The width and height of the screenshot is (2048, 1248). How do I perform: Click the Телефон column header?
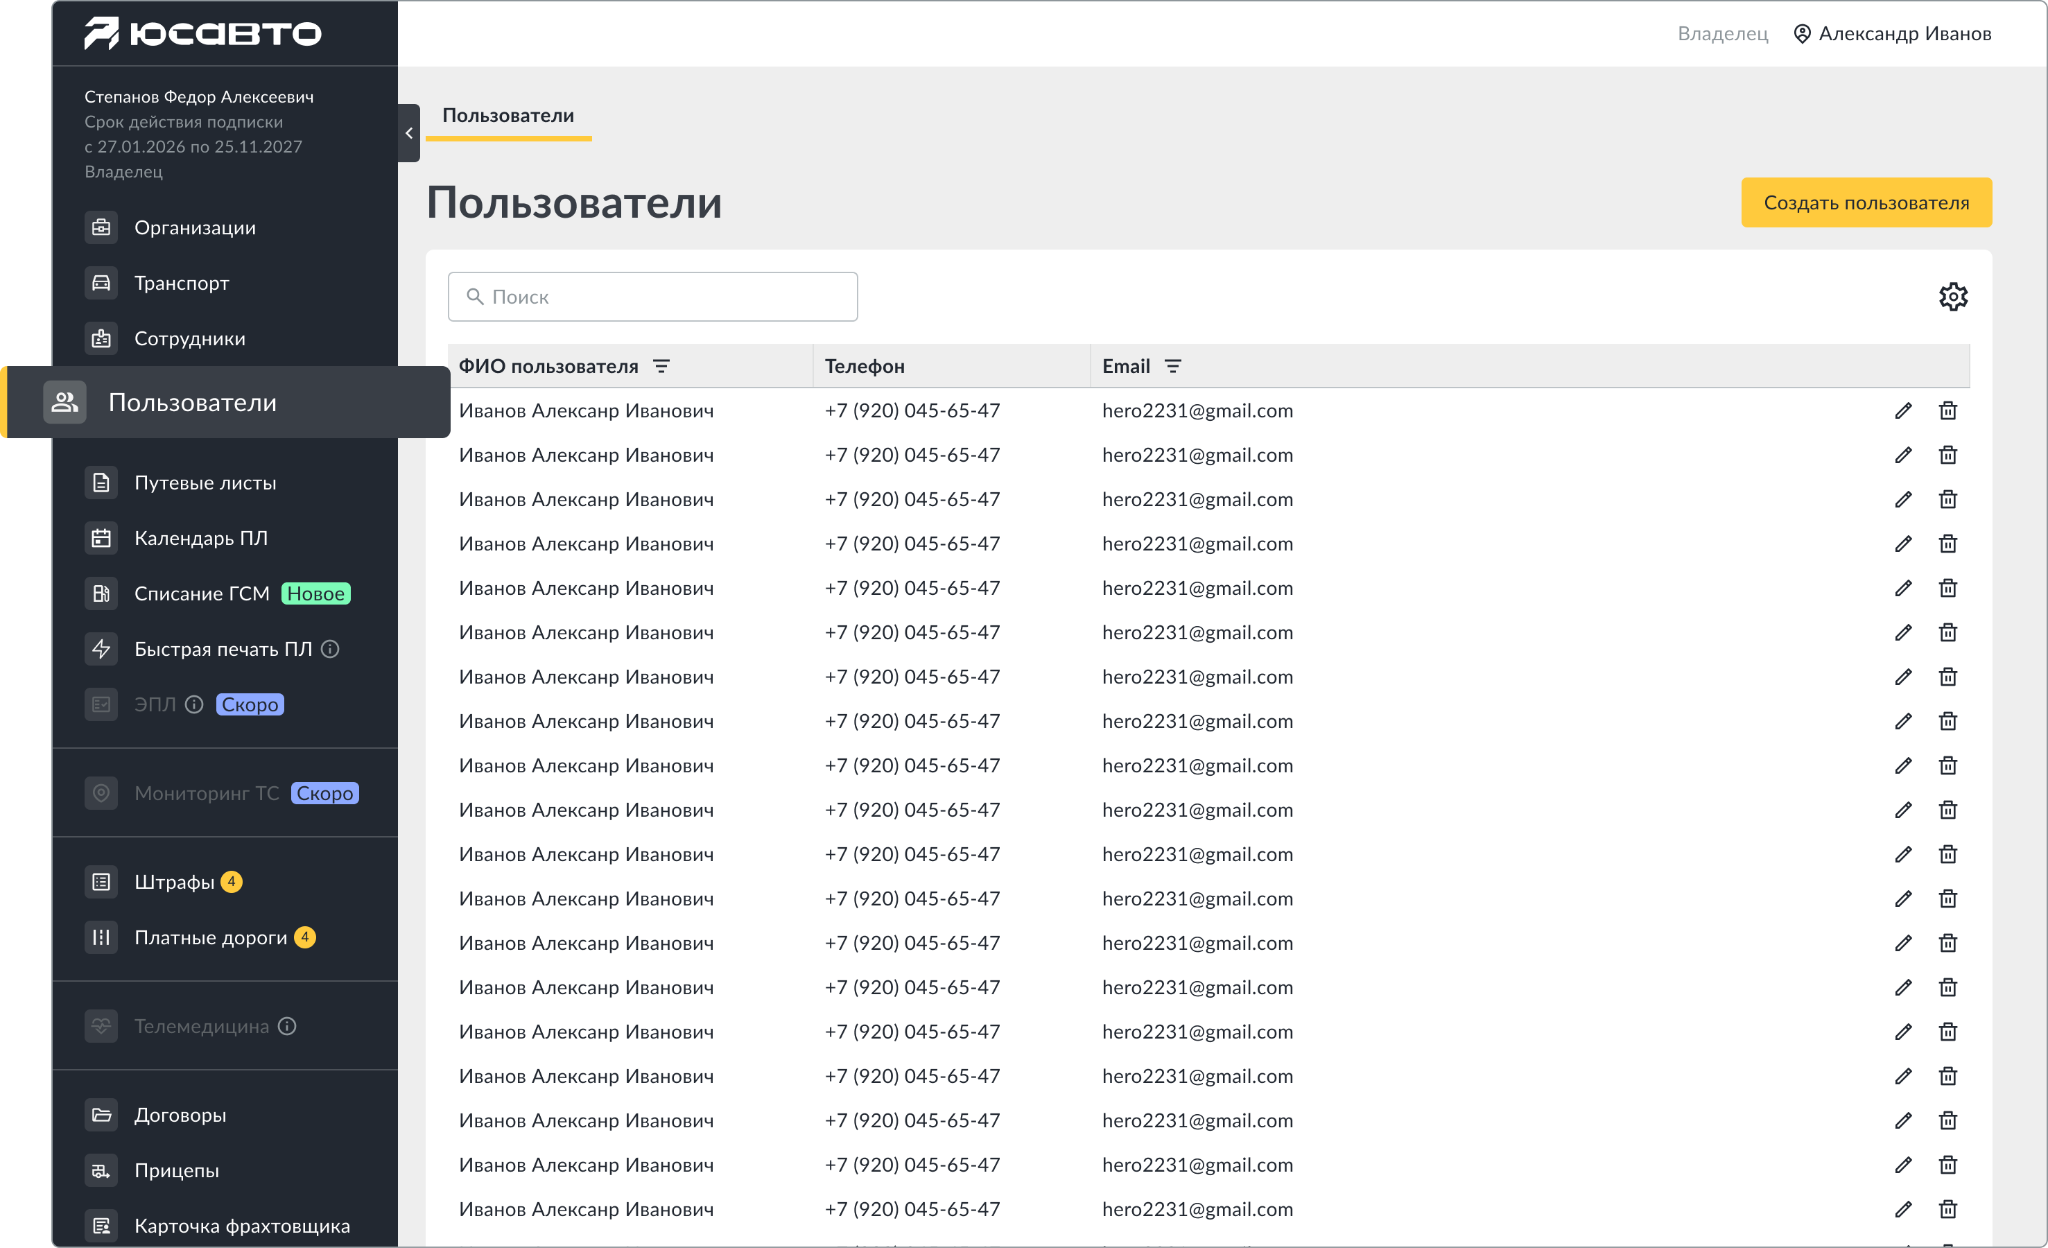[x=865, y=366]
